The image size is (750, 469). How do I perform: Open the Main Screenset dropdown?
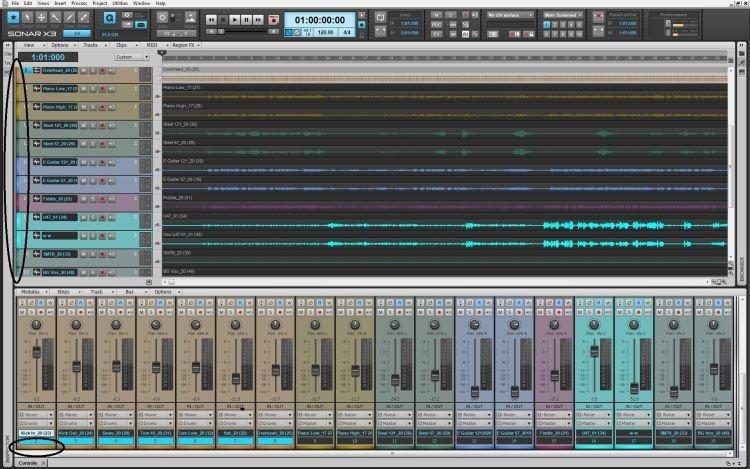563,15
